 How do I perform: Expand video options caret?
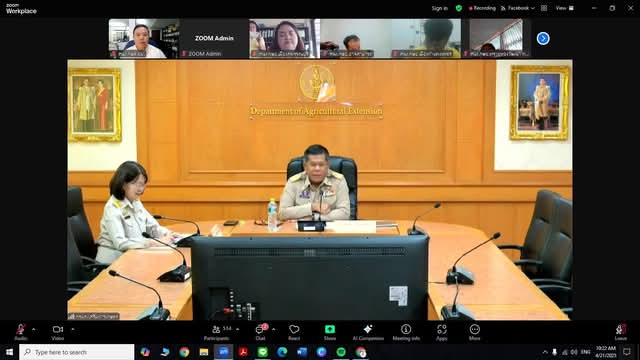click(x=73, y=329)
